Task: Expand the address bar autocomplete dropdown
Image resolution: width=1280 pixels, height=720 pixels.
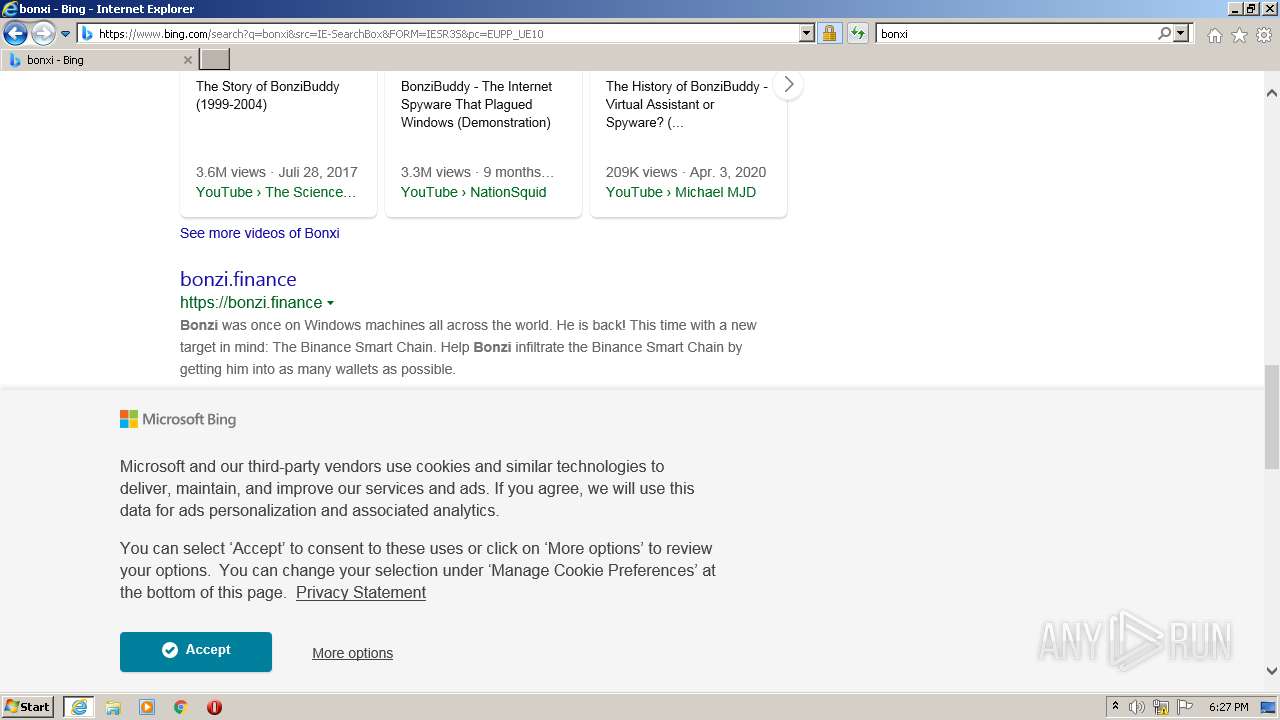Action: [807, 33]
